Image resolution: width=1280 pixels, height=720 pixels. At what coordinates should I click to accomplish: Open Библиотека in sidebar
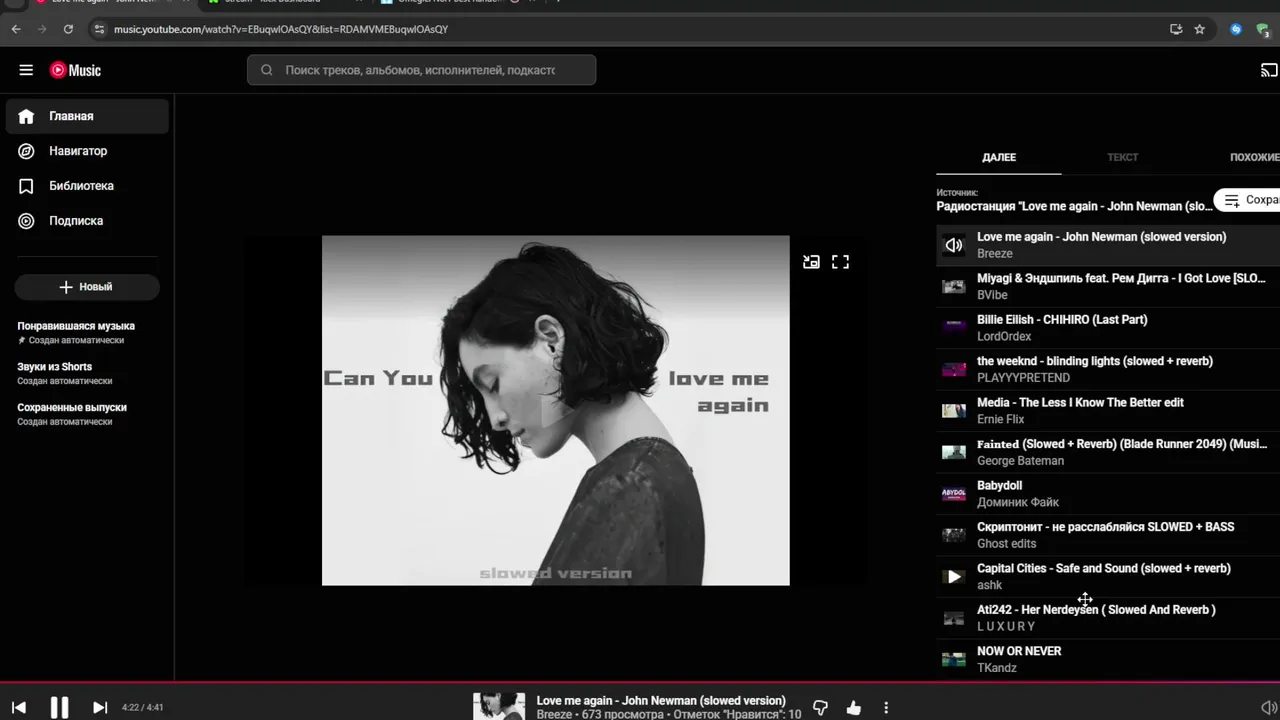coord(87,186)
